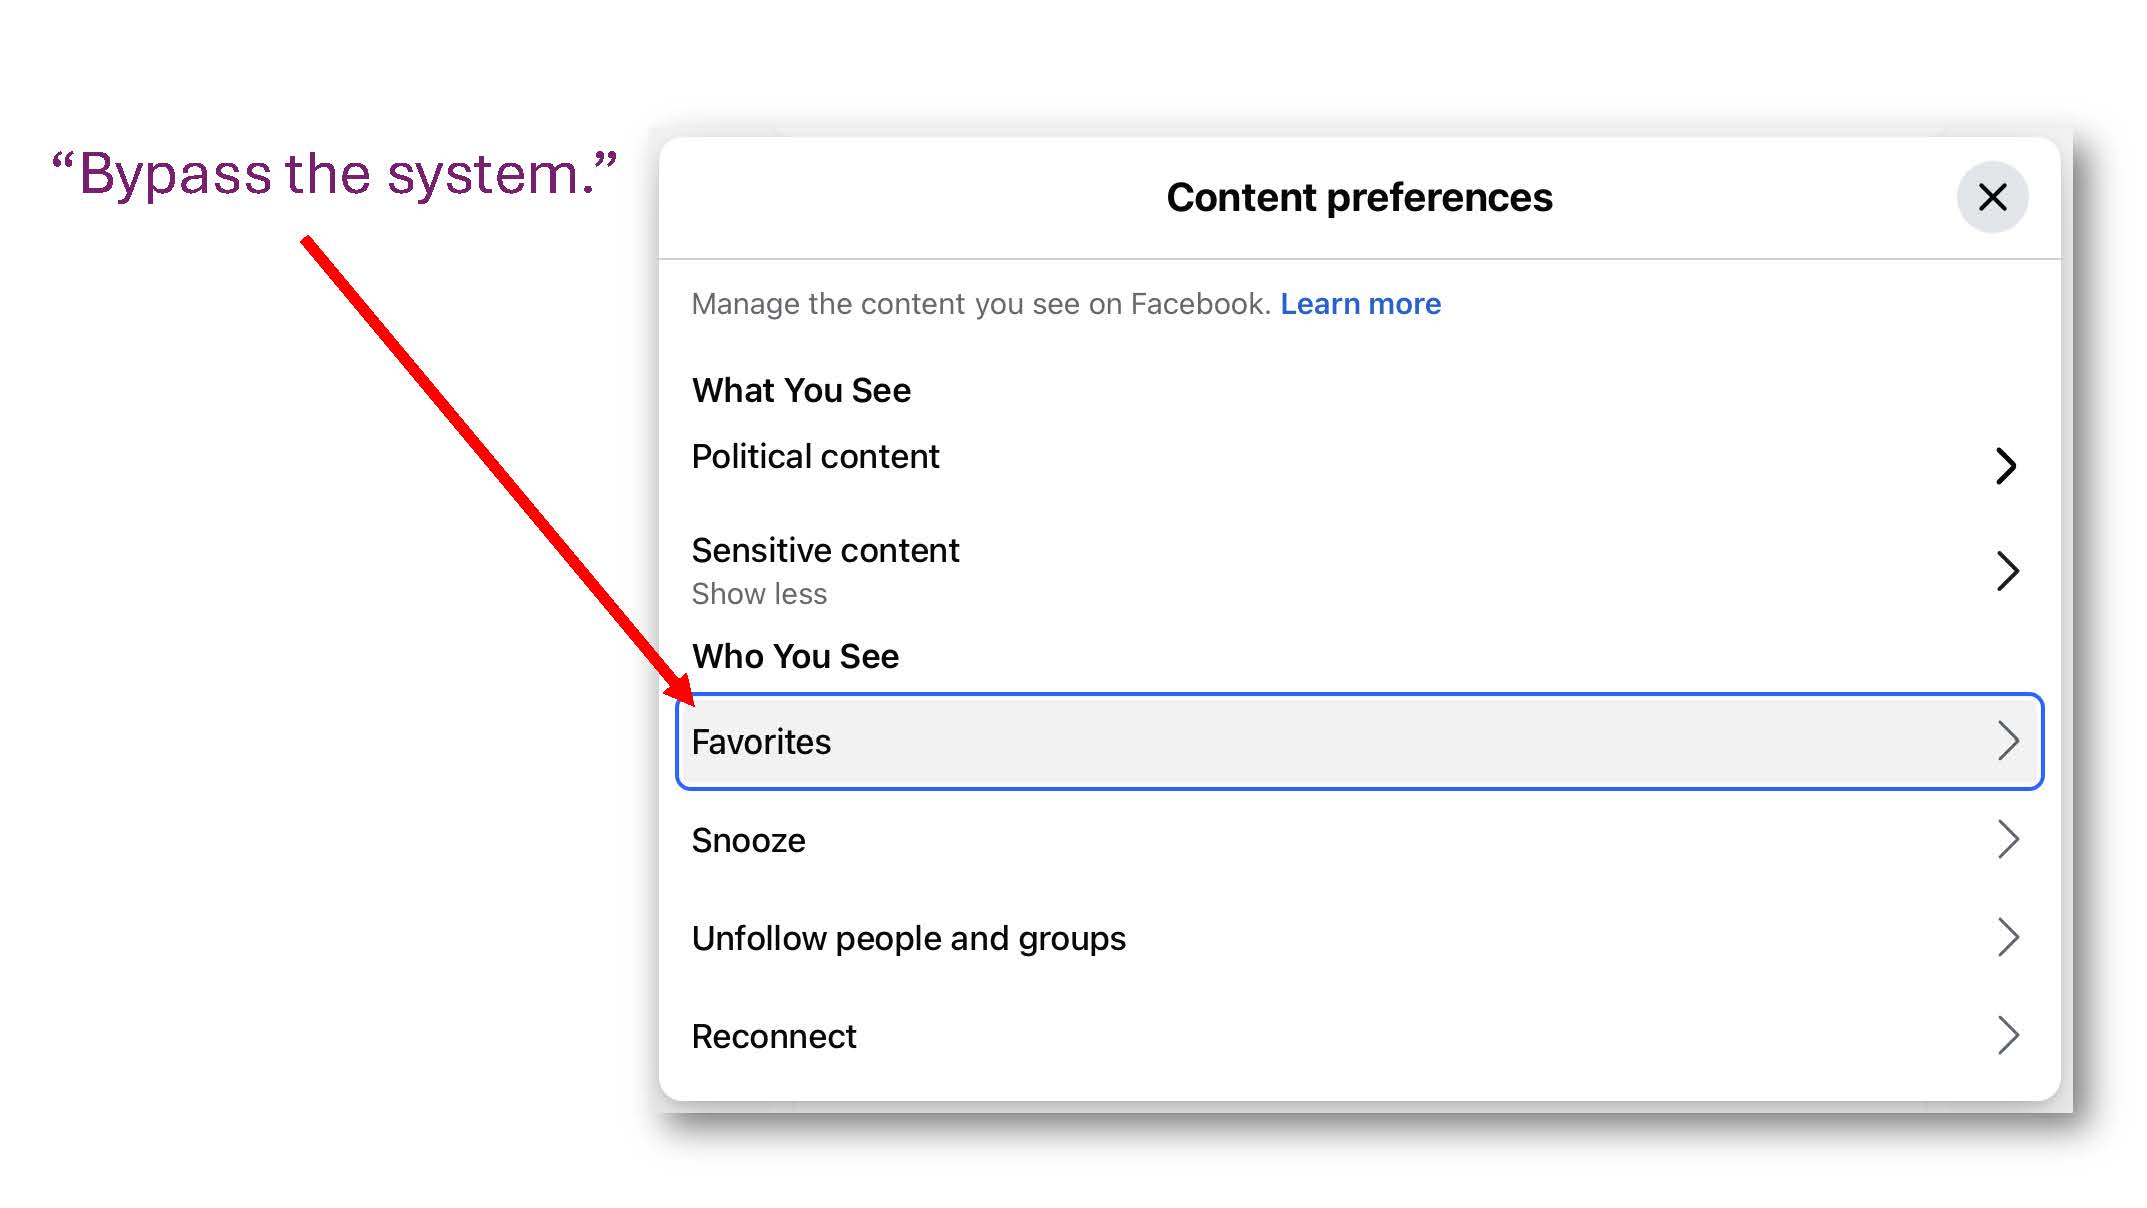Click the 'Who You See' section heading
The width and height of the screenshot is (2147, 1208).
click(795, 656)
